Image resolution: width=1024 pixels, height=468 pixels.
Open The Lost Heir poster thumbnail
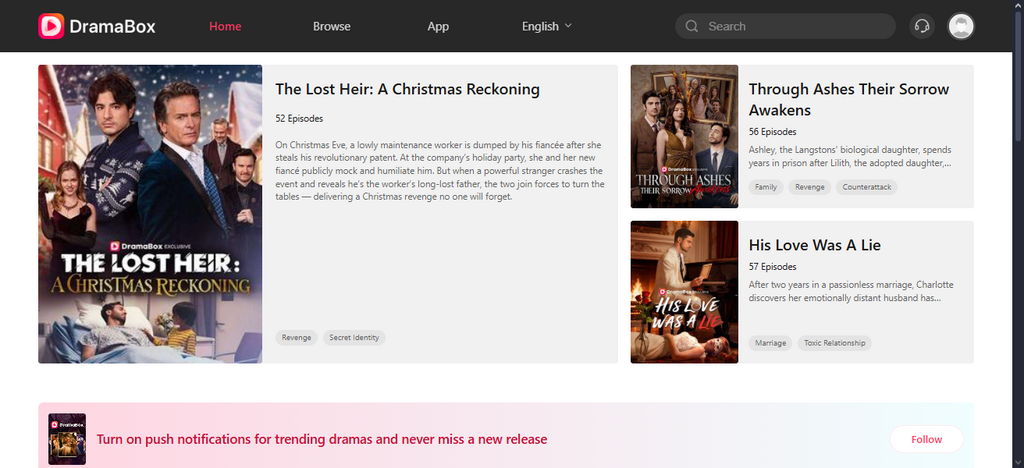[x=150, y=214]
